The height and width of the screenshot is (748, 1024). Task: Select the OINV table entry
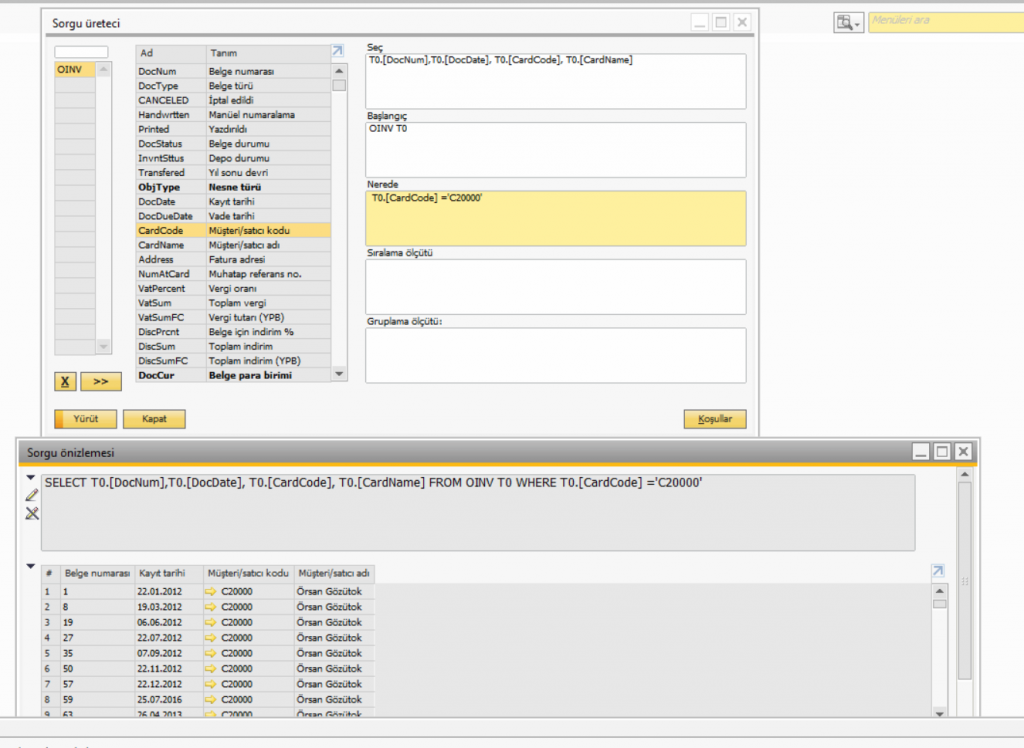75,71
